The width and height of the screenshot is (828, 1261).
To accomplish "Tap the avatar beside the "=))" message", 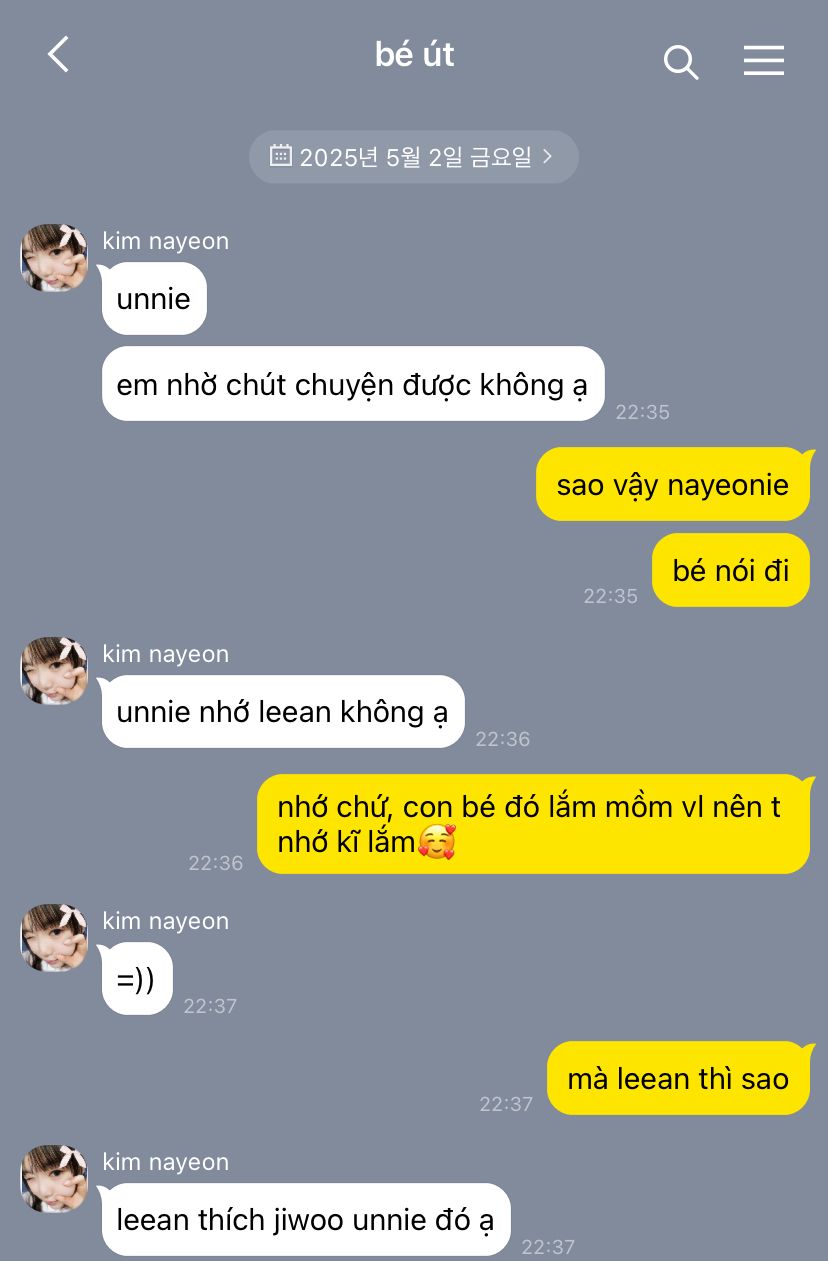I will (54, 938).
